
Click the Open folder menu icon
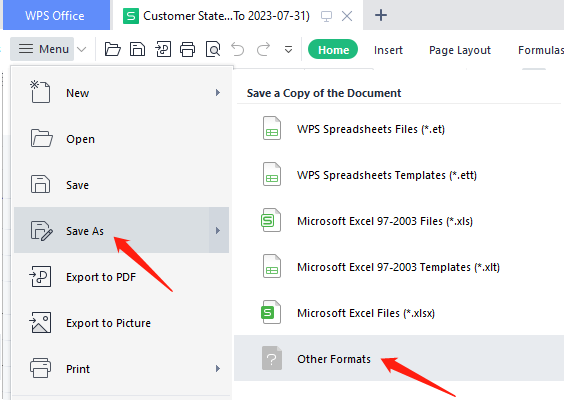click(x=41, y=138)
